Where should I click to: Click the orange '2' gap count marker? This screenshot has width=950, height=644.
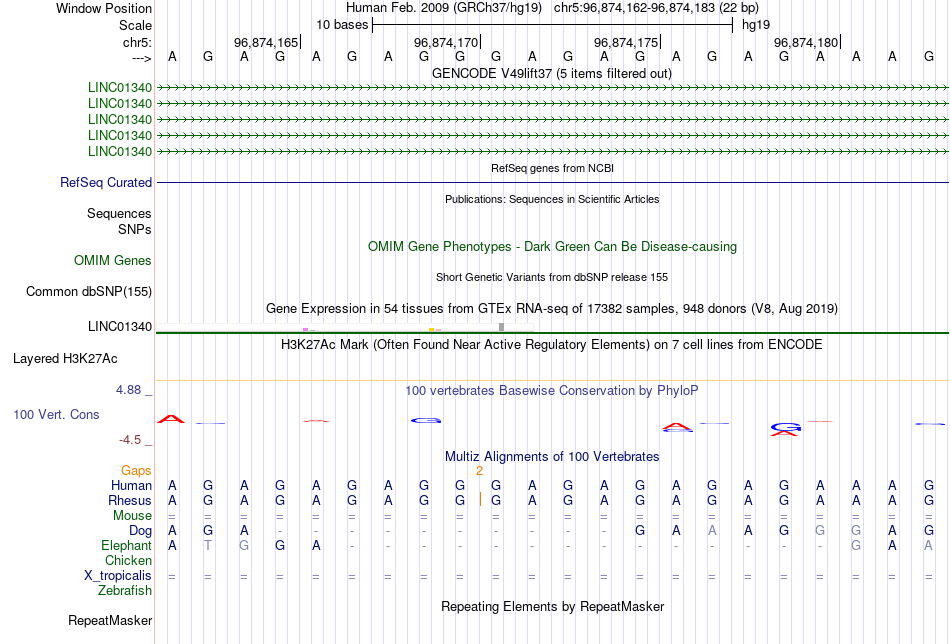pyautogui.click(x=479, y=471)
